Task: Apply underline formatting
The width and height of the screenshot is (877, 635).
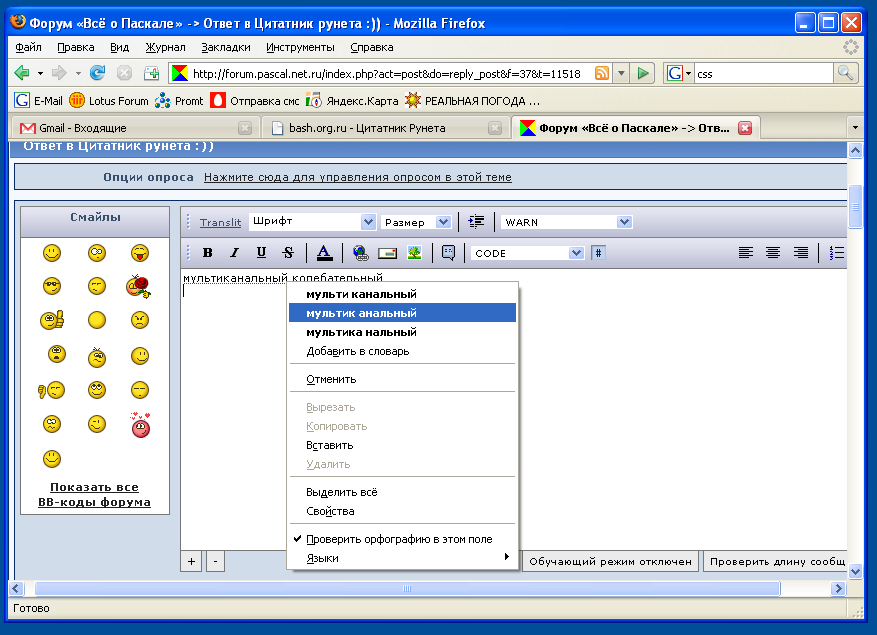Action: pyautogui.click(x=261, y=253)
